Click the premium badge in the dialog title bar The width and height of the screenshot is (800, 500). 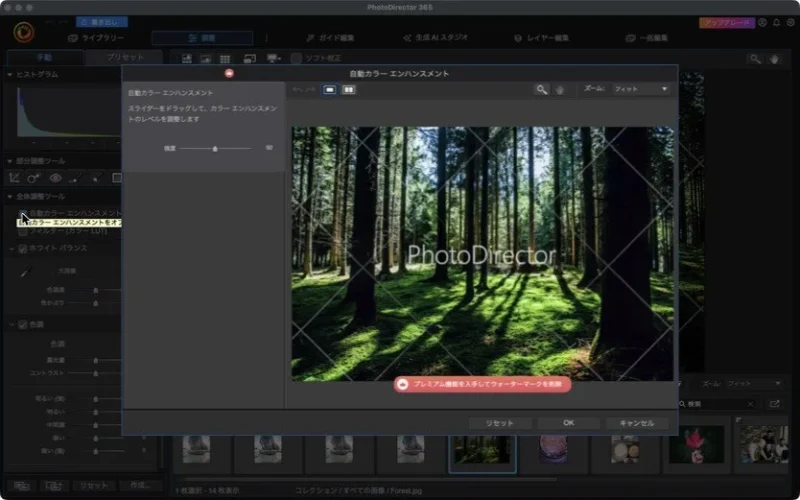(229, 73)
